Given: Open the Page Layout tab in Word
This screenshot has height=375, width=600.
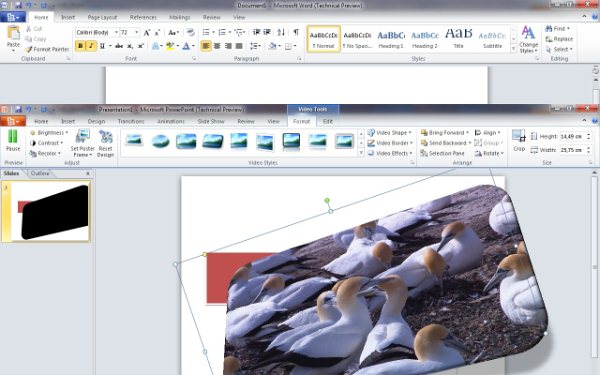Looking at the screenshot, I should (x=102, y=17).
